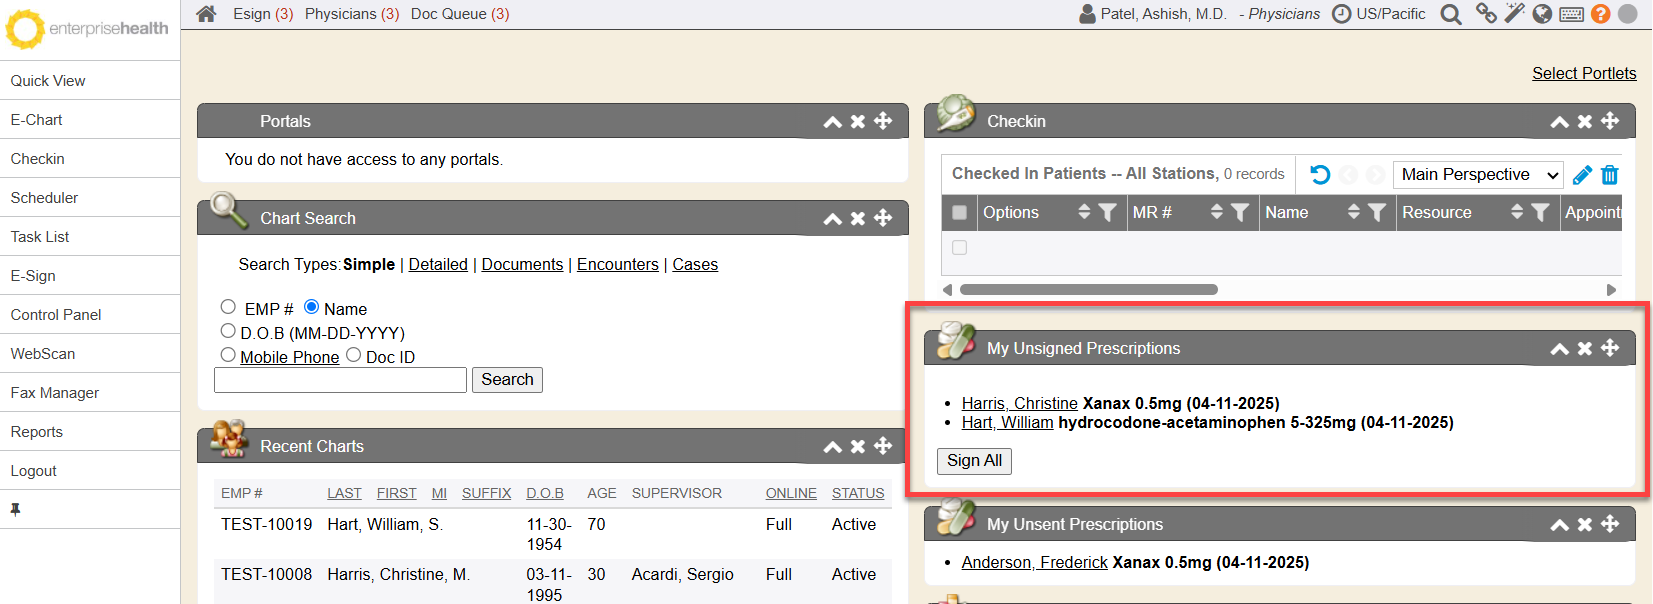Go to the home icon in top bar
Screen dimensions: 1653x604
pyautogui.click(x=206, y=14)
